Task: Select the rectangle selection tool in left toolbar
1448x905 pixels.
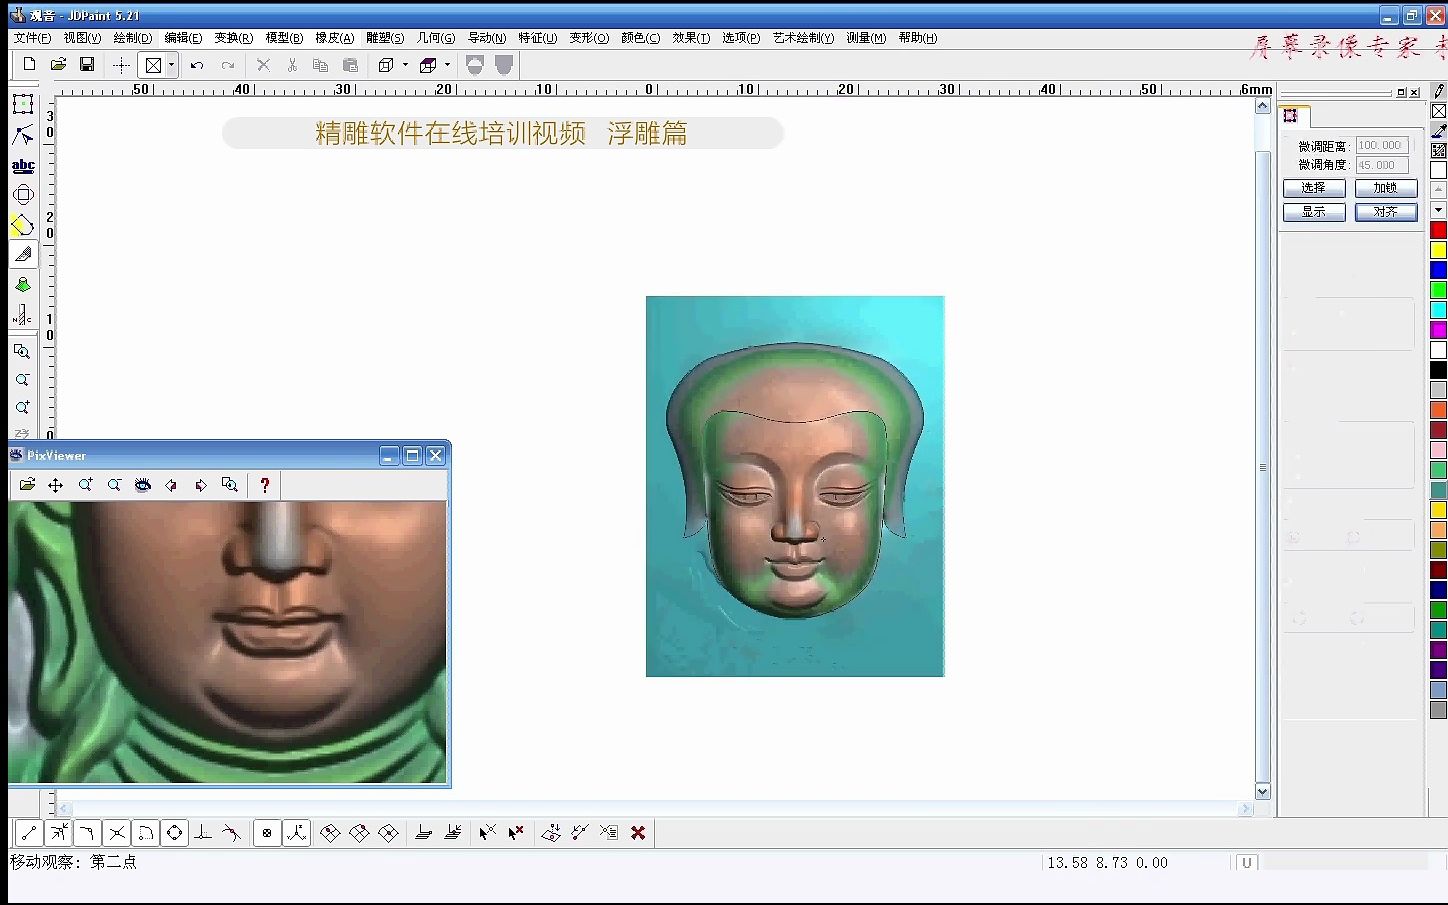Action: pos(23,104)
